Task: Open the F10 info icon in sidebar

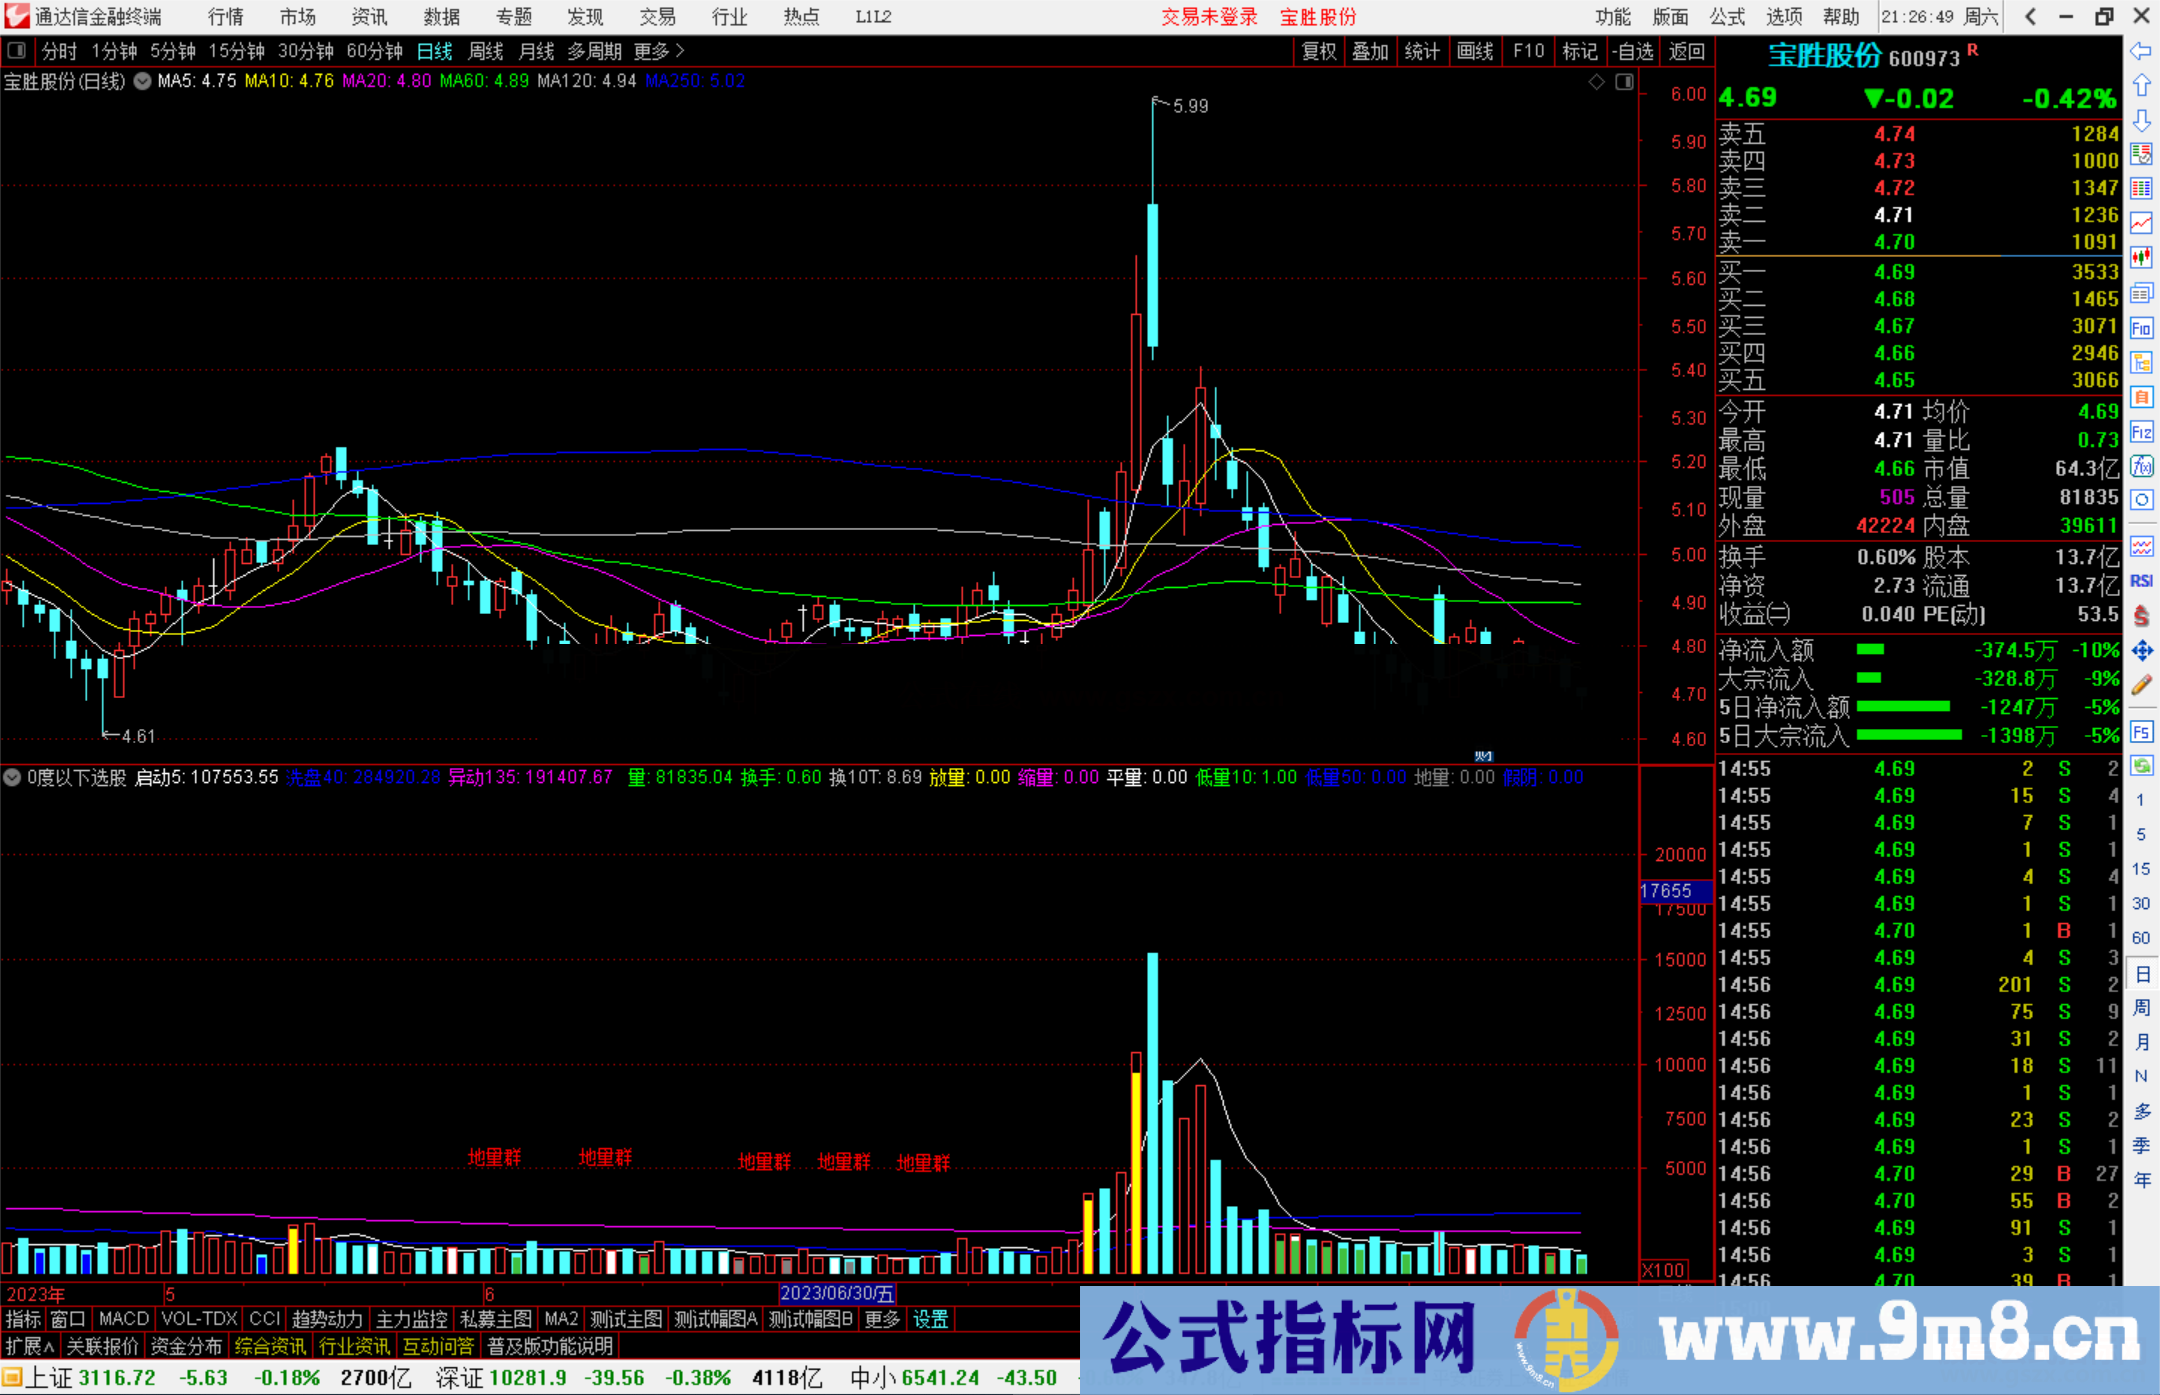Action: (x=2141, y=328)
